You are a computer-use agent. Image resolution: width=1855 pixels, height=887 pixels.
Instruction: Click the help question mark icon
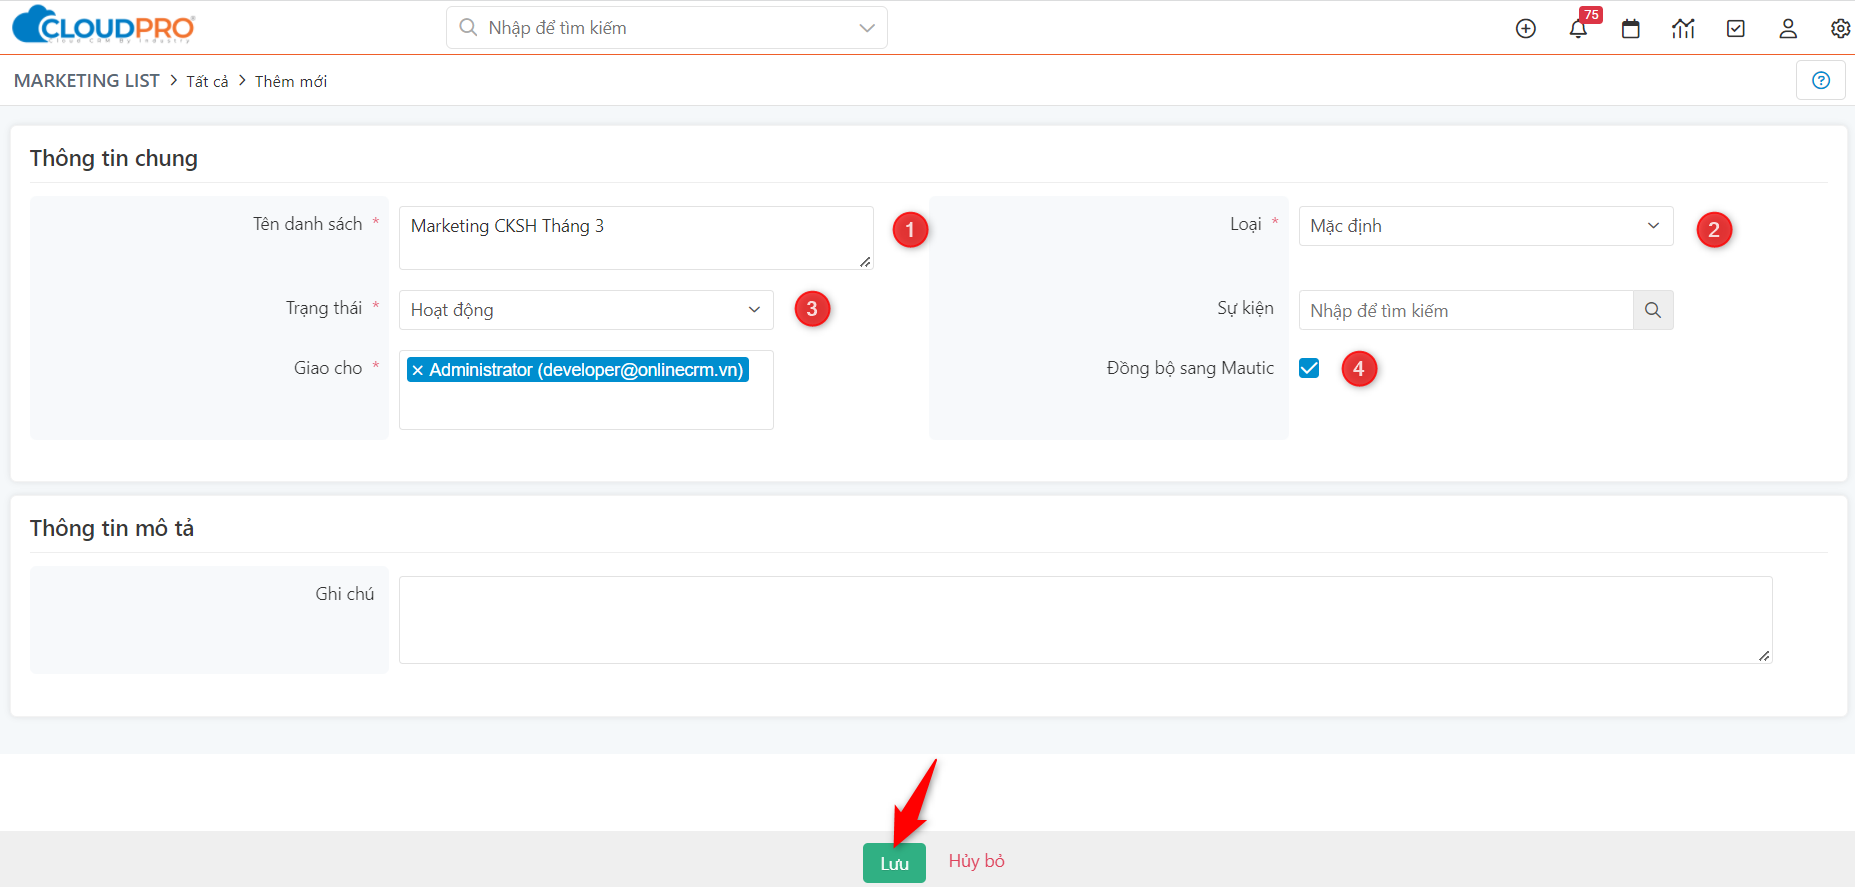(x=1821, y=80)
